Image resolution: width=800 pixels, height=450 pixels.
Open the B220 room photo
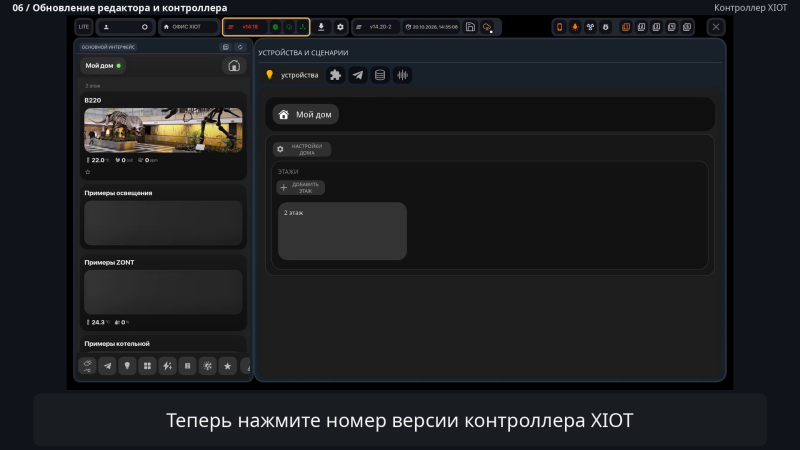click(163, 130)
